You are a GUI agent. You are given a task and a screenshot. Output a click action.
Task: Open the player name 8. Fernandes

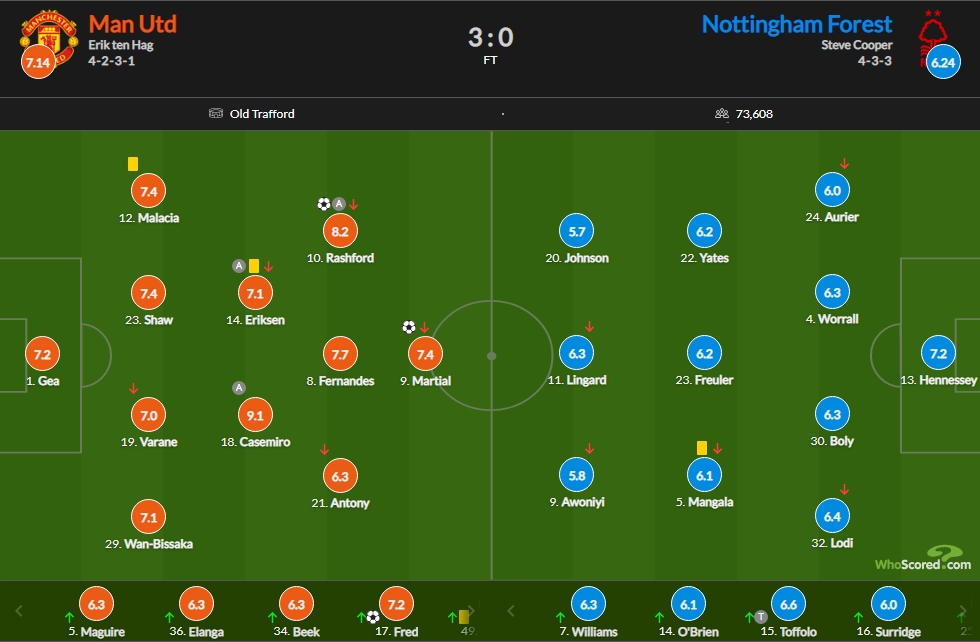tap(340, 381)
